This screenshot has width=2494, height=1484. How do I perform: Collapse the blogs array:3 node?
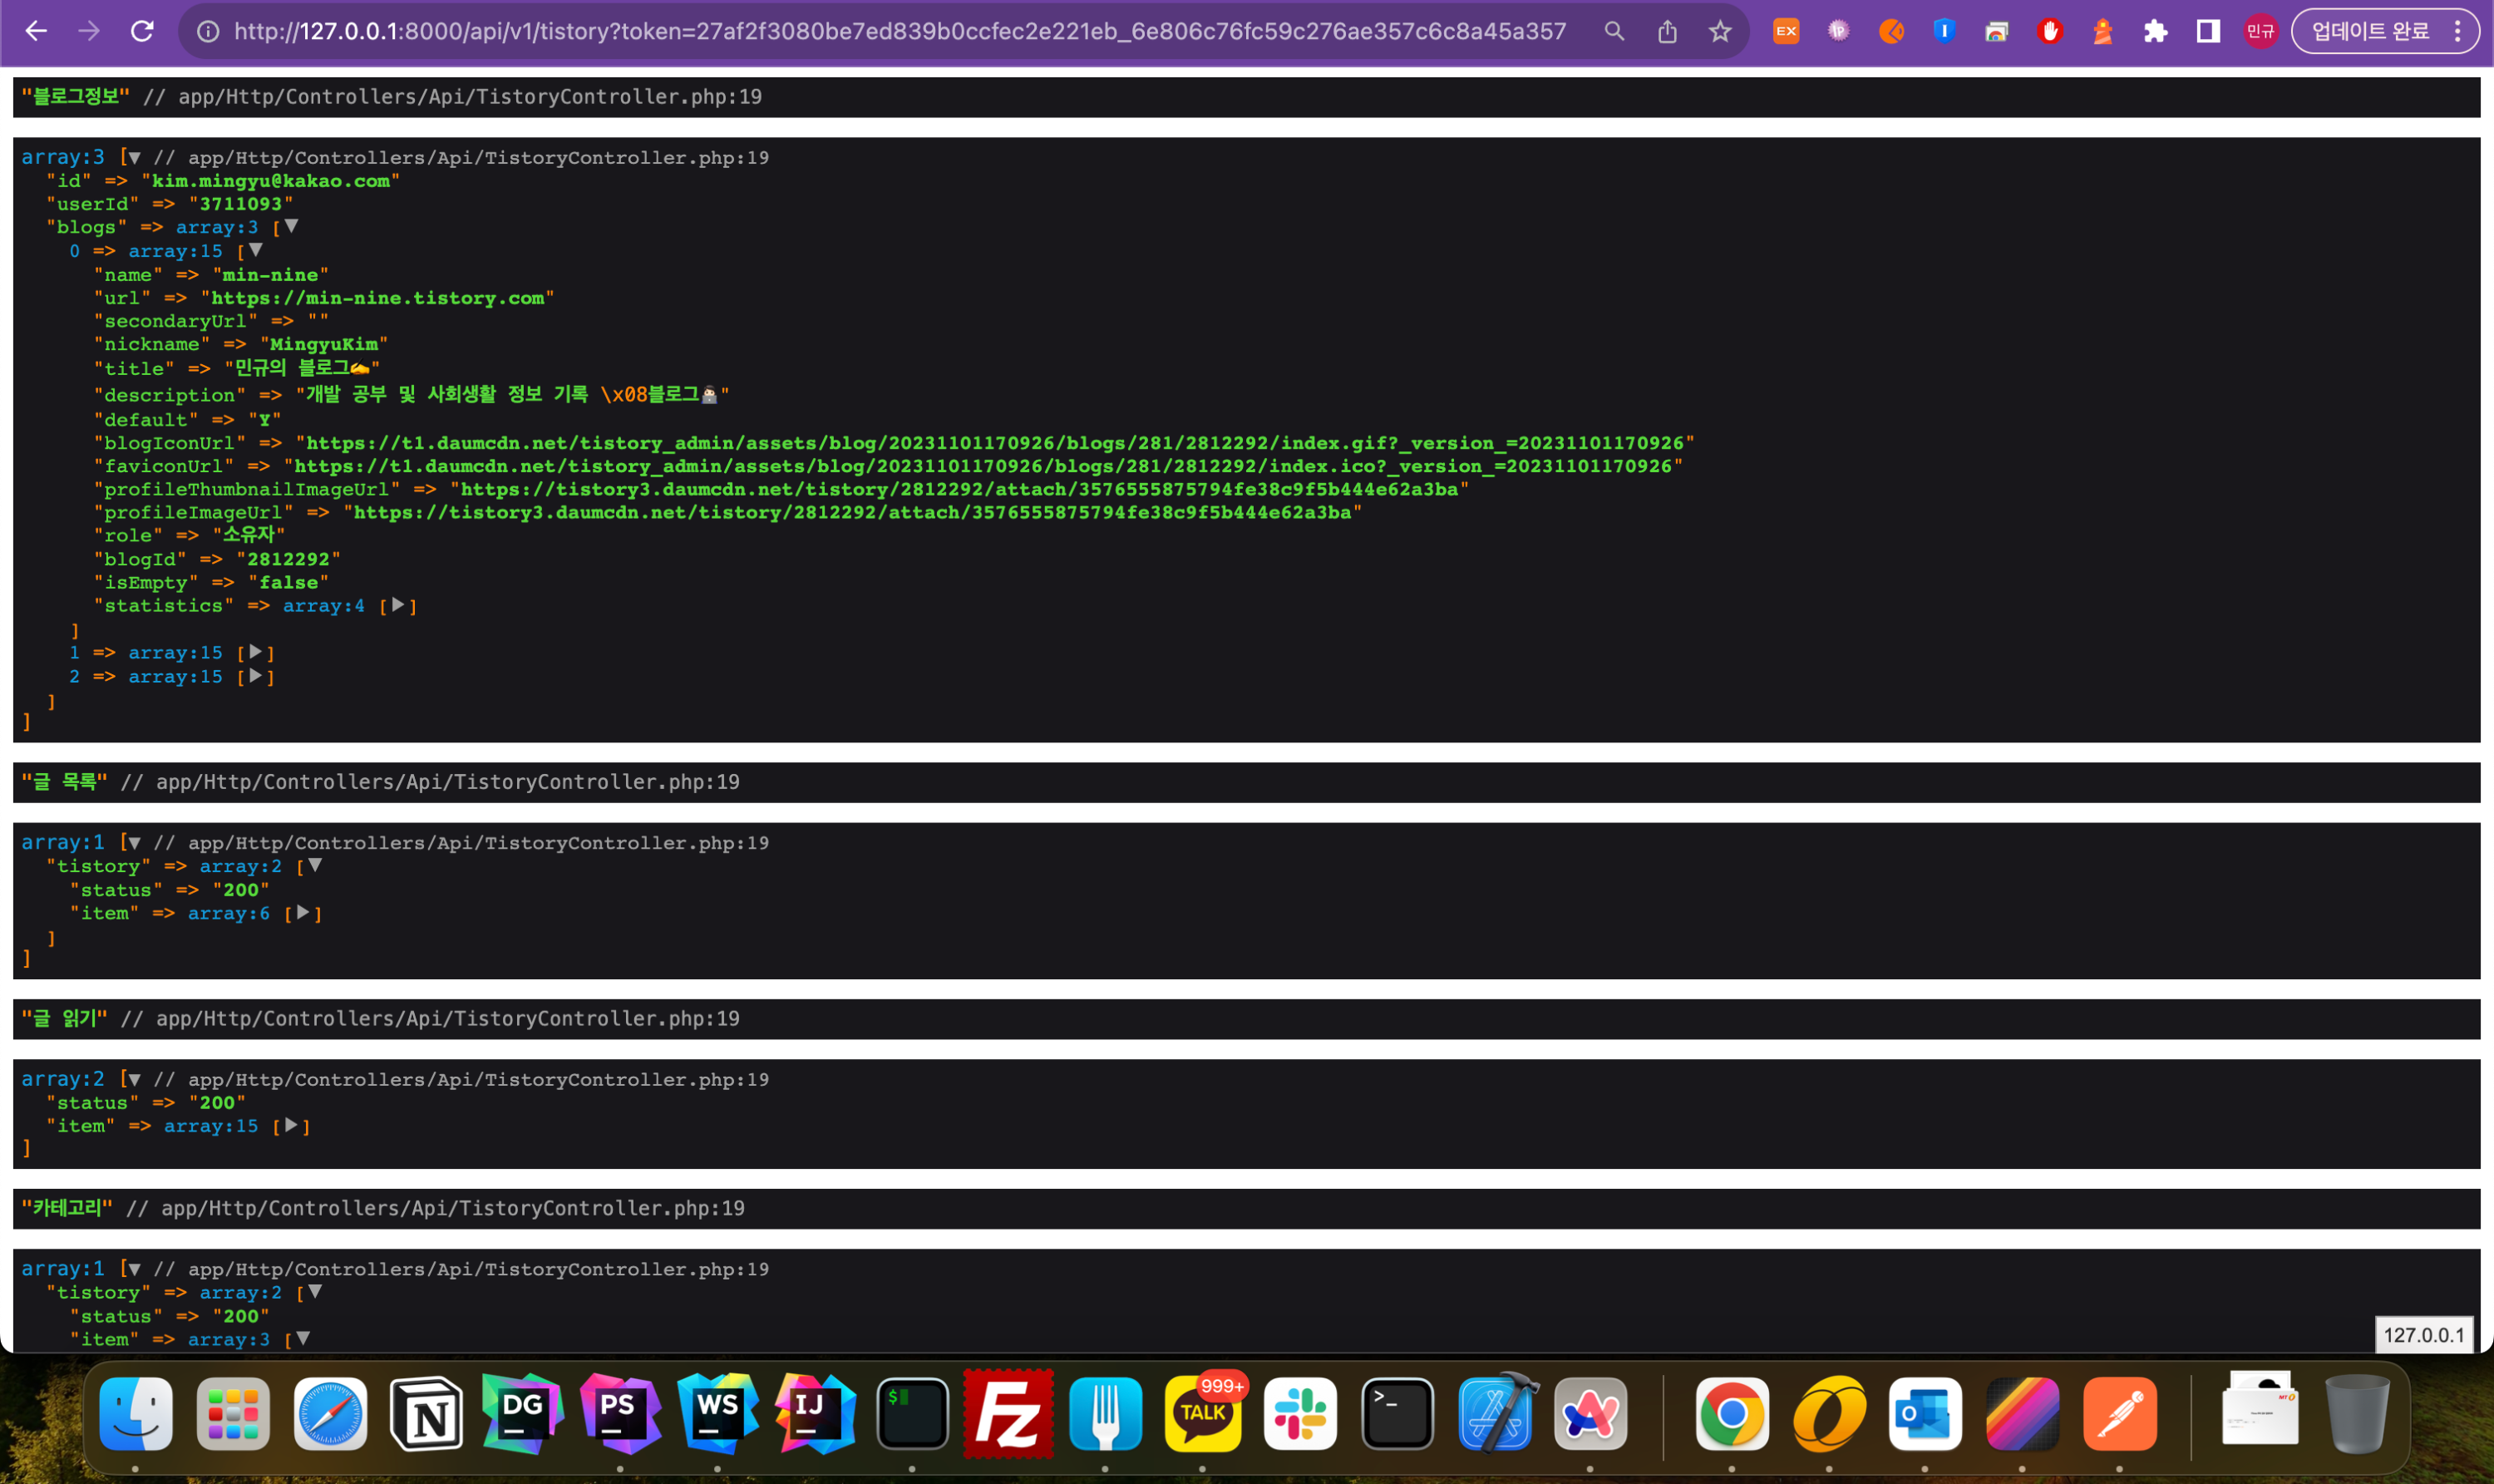291,226
